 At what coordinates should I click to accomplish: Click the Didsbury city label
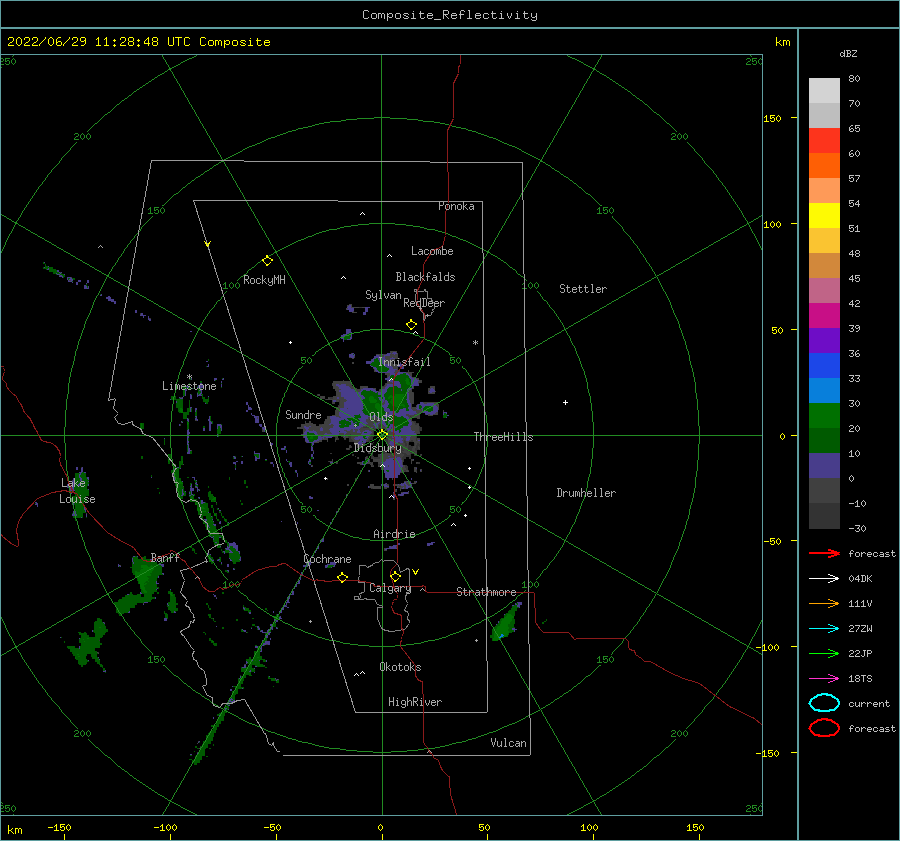pyautogui.click(x=377, y=448)
